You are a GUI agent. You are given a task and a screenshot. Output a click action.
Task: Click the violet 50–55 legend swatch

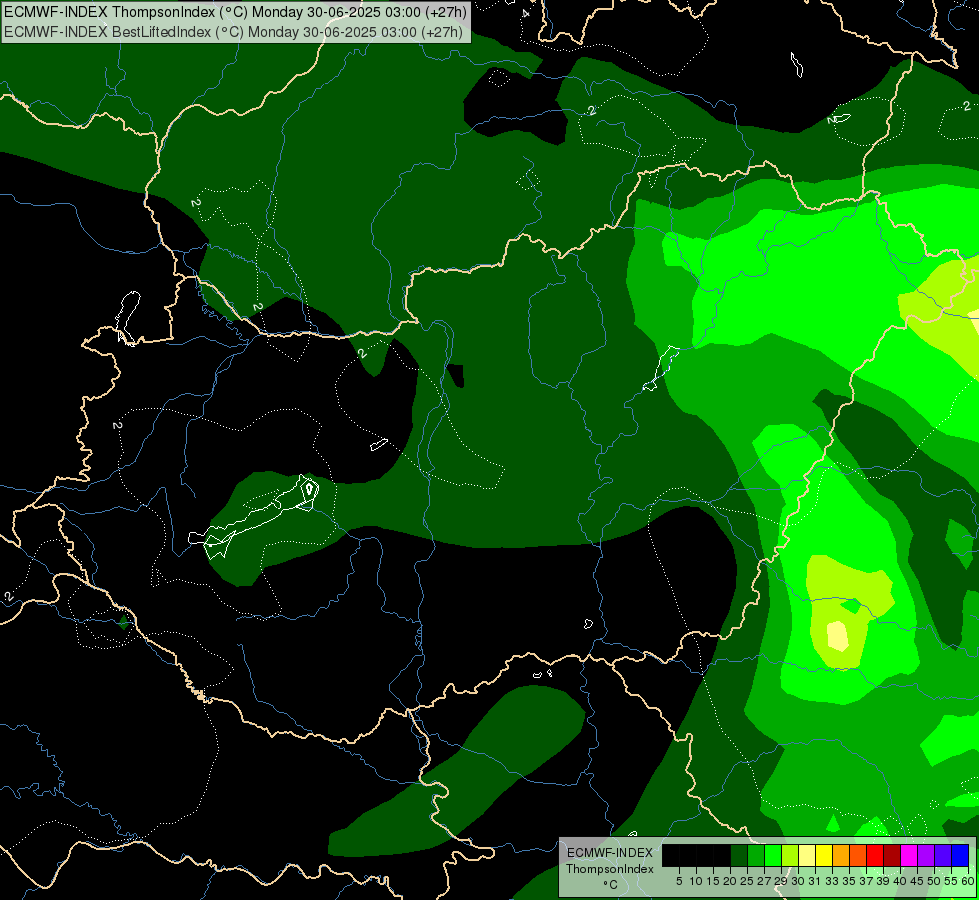click(x=943, y=855)
